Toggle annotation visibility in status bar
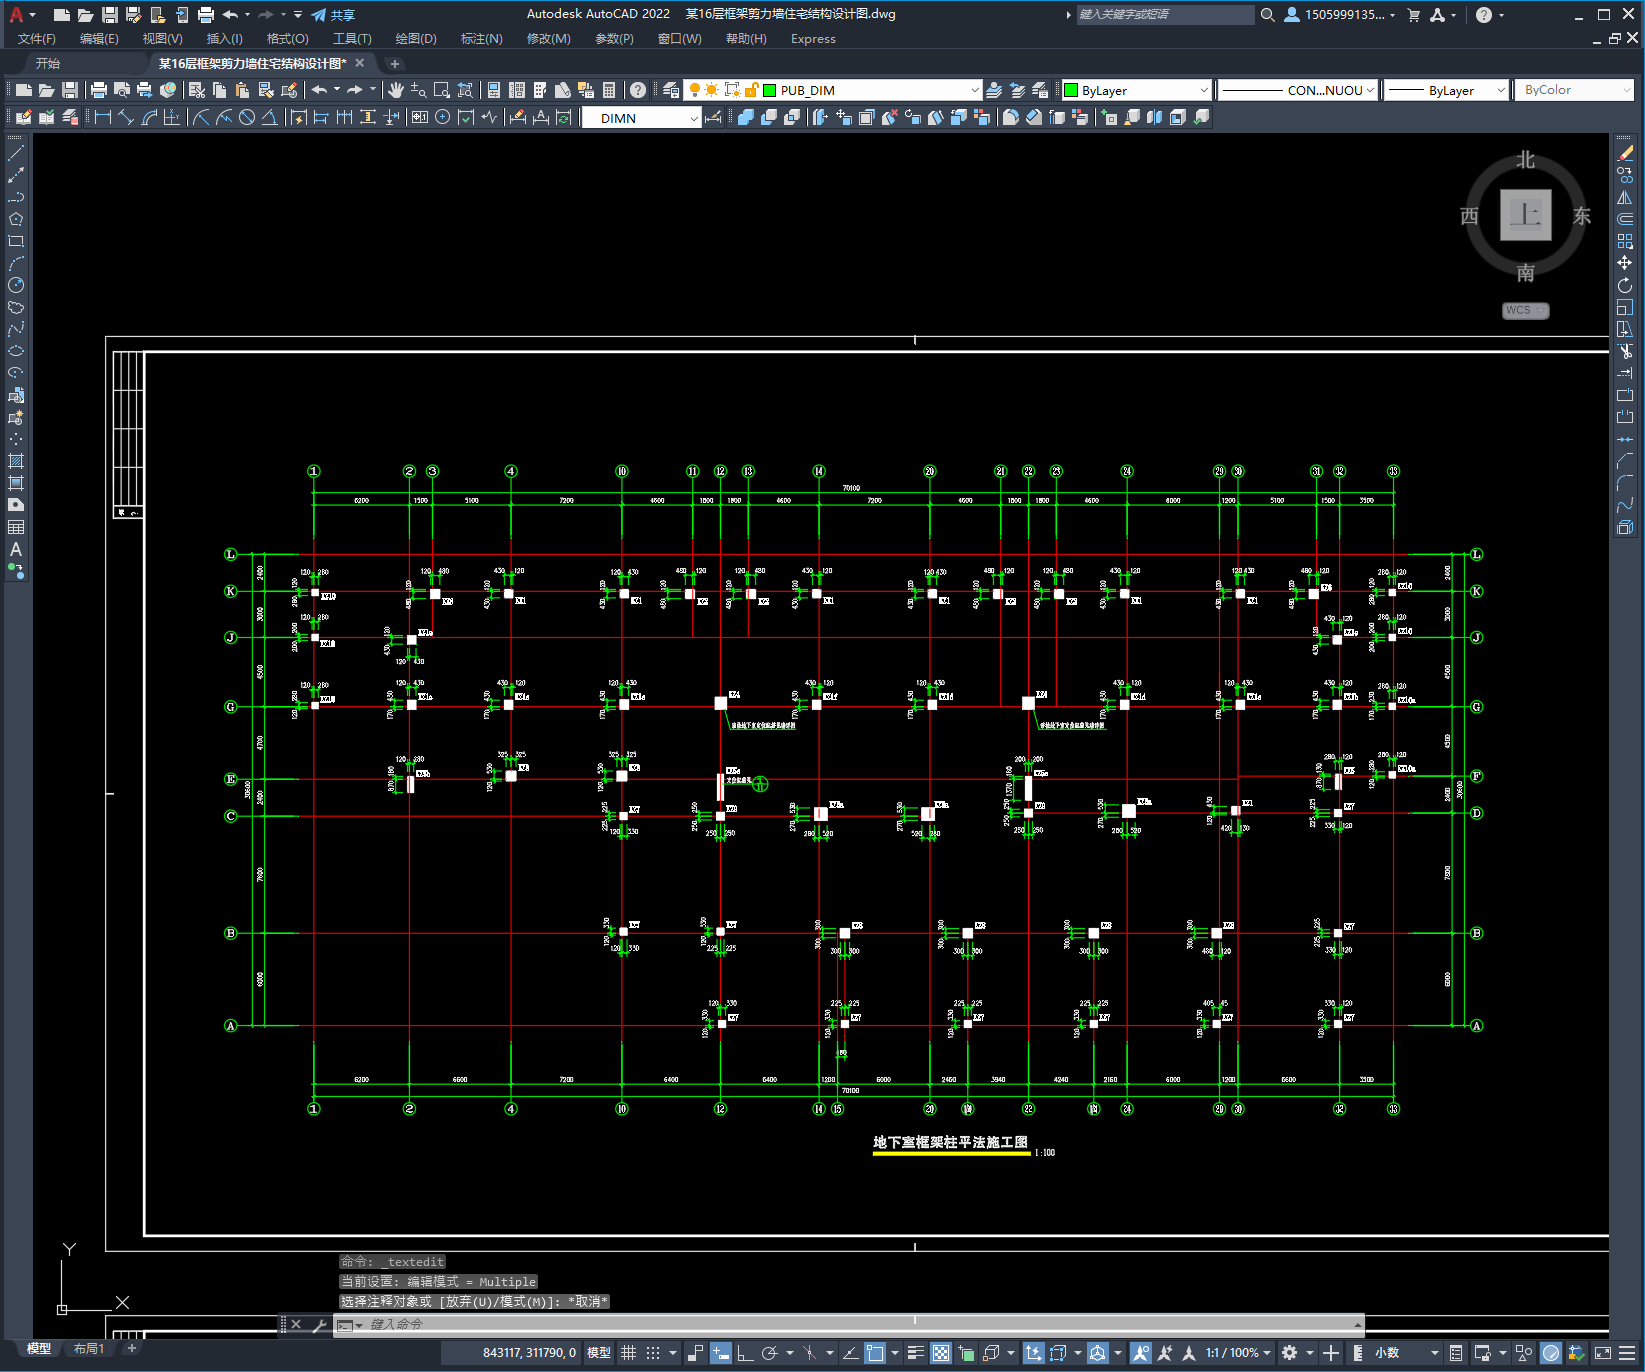The height and width of the screenshot is (1372, 1645). point(1141,1353)
